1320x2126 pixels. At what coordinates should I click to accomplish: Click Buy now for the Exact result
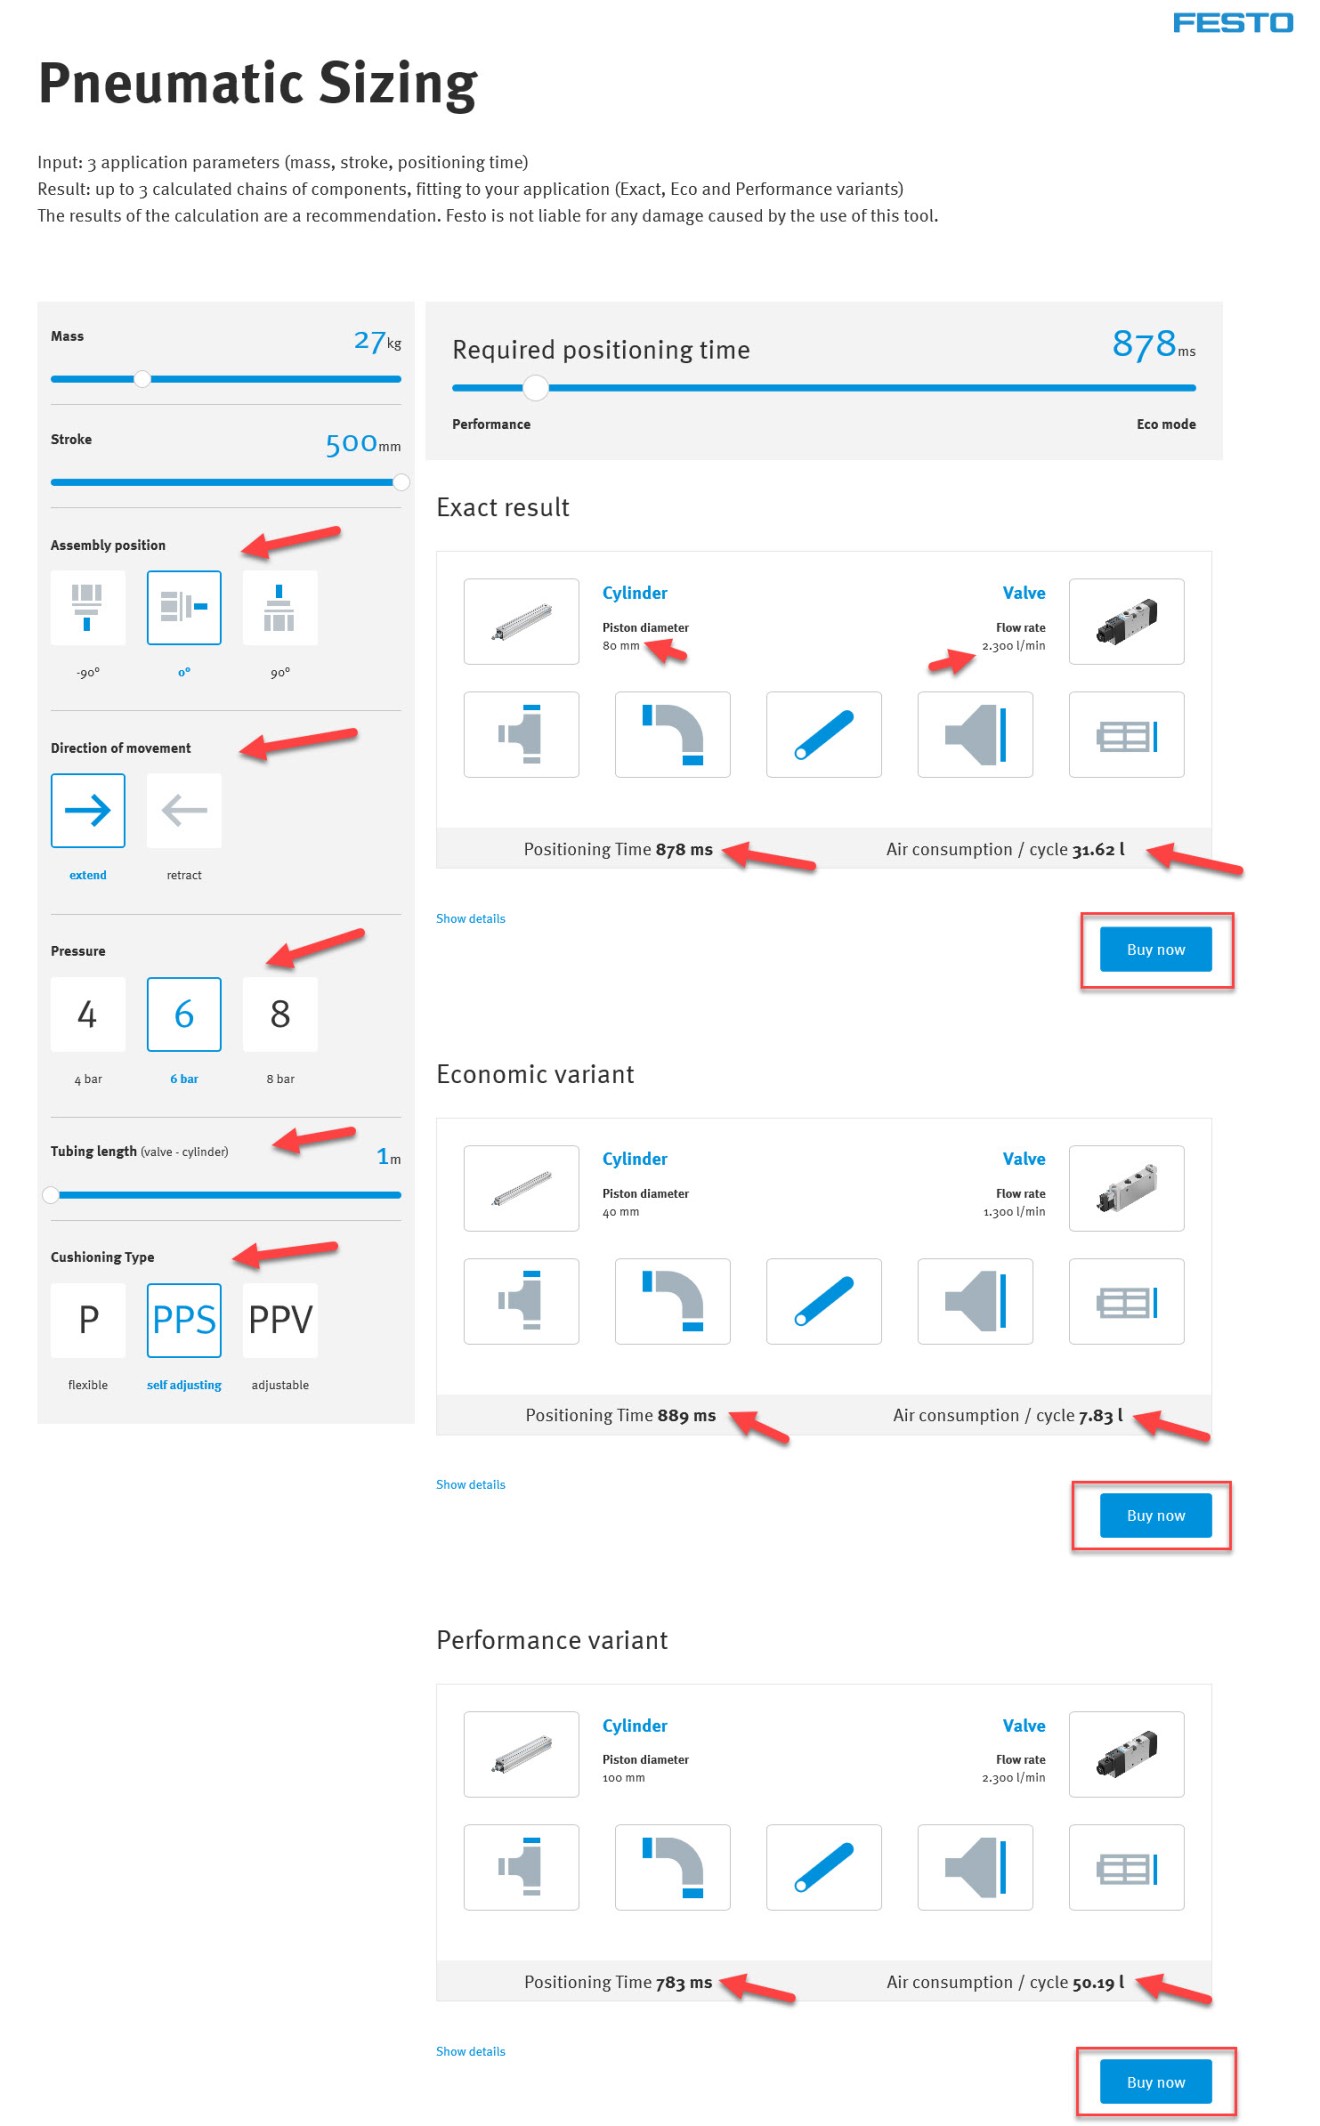pos(1156,949)
